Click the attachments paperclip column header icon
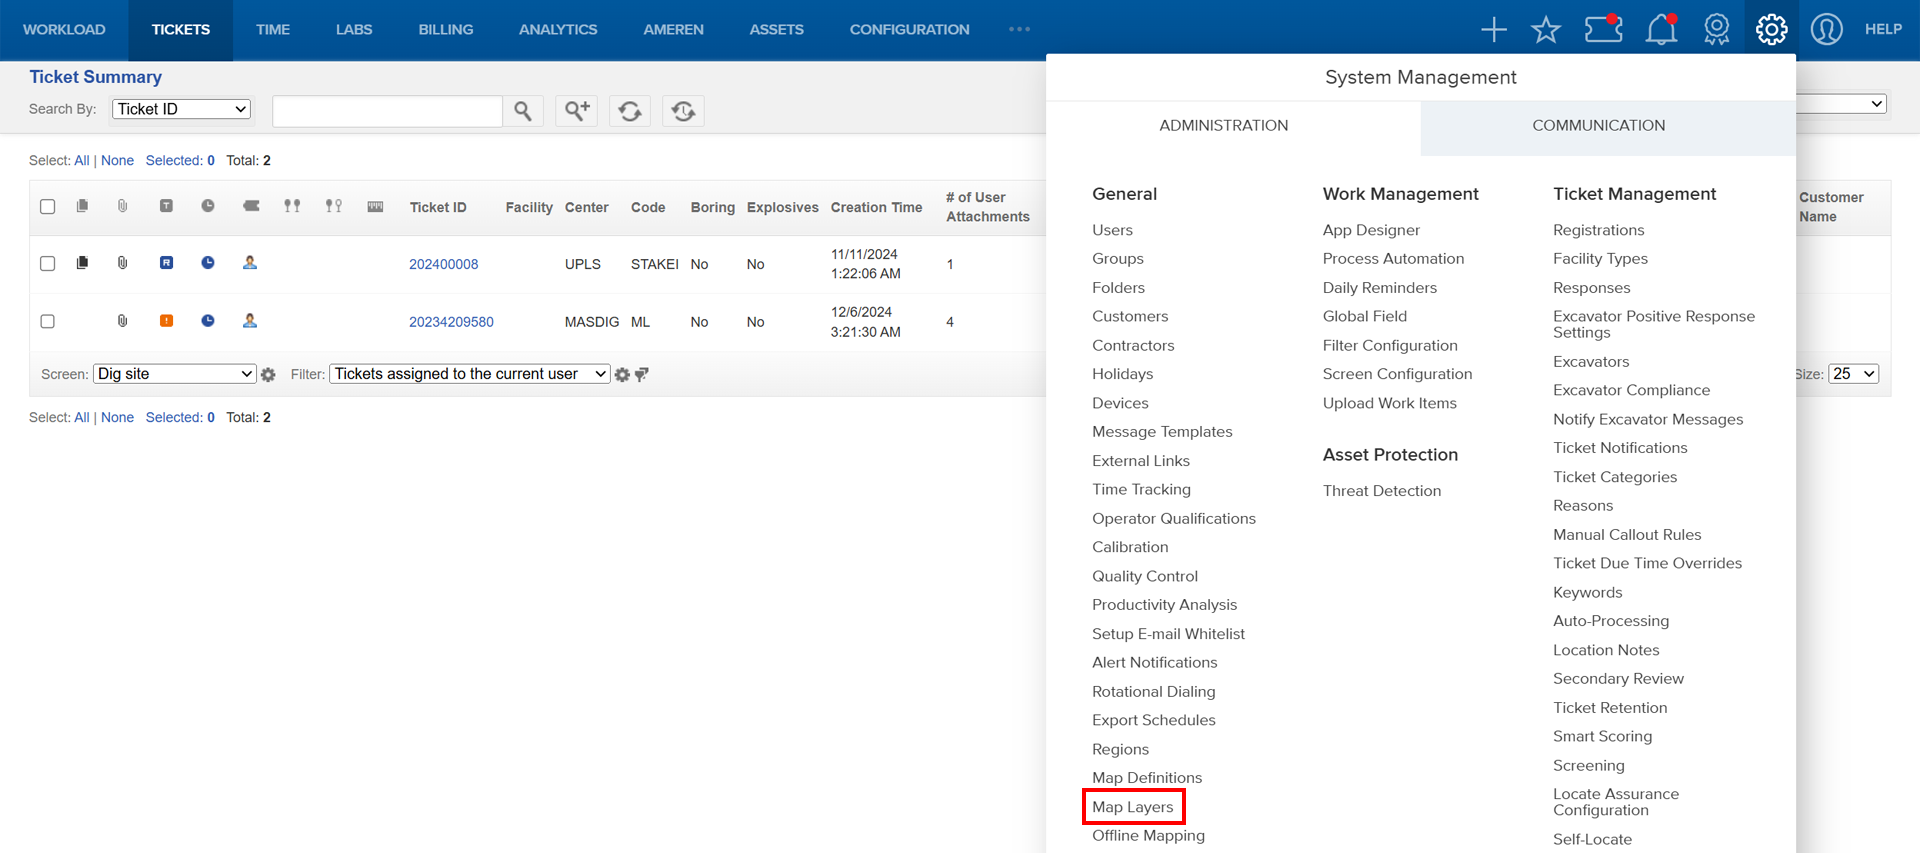The image size is (1920, 853). click(x=122, y=206)
